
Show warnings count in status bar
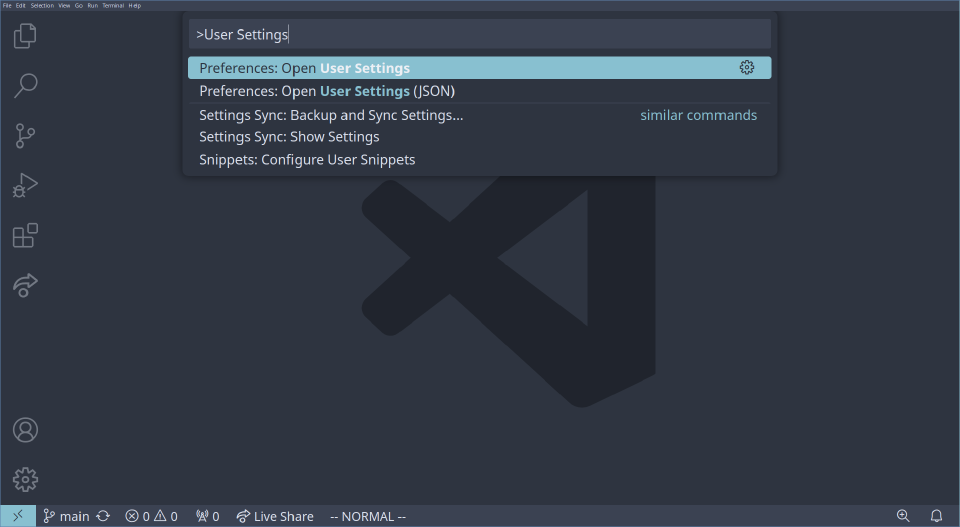pos(166,516)
